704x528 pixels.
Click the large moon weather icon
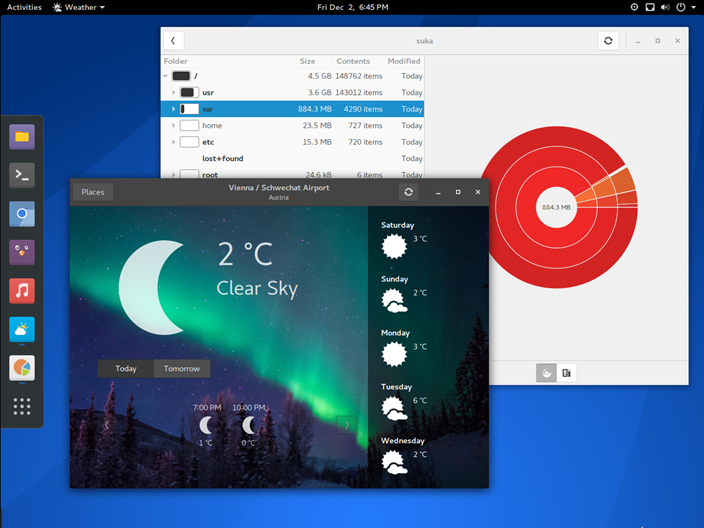152,287
